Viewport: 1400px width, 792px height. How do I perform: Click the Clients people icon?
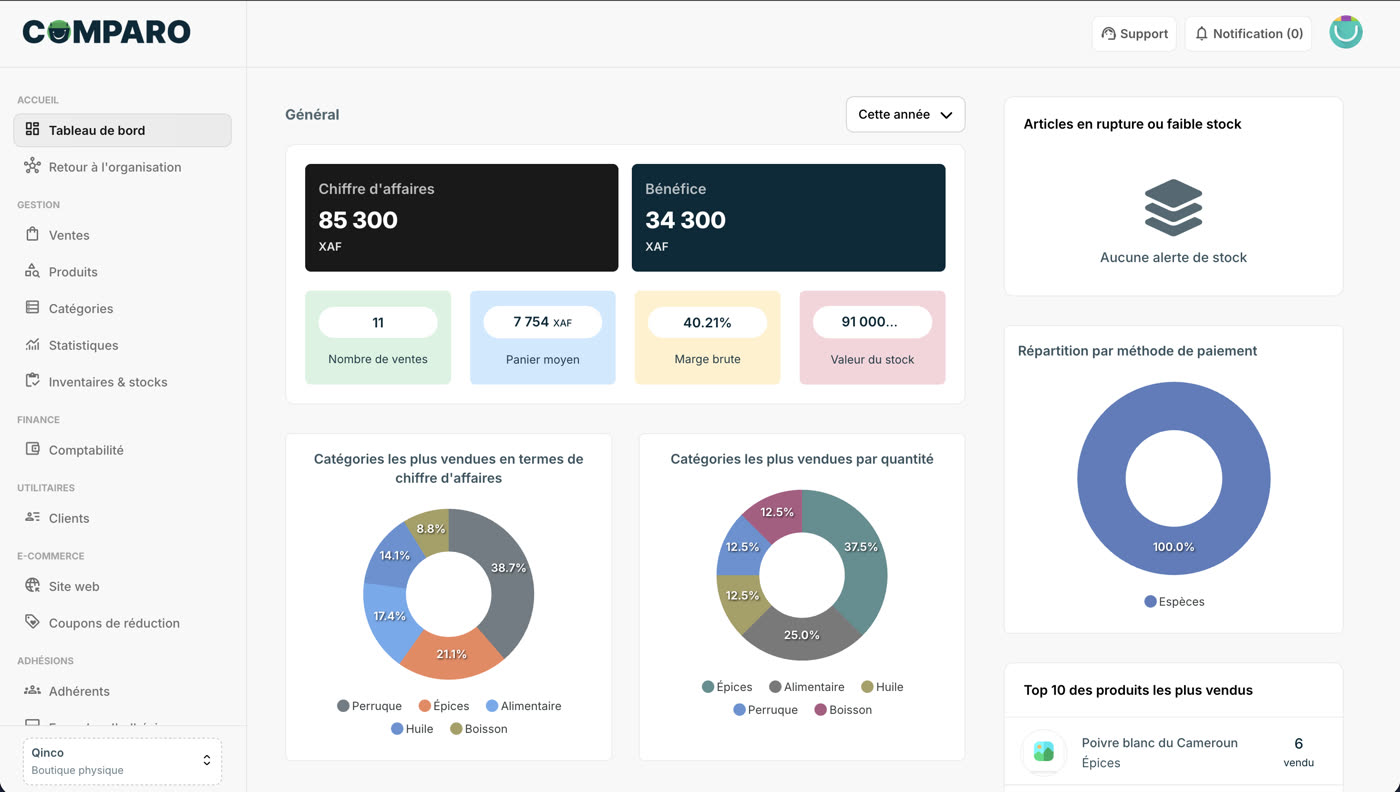click(32, 517)
